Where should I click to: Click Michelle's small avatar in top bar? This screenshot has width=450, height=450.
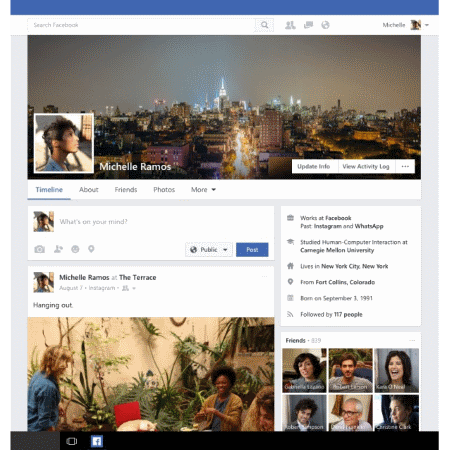pos(415,25)
